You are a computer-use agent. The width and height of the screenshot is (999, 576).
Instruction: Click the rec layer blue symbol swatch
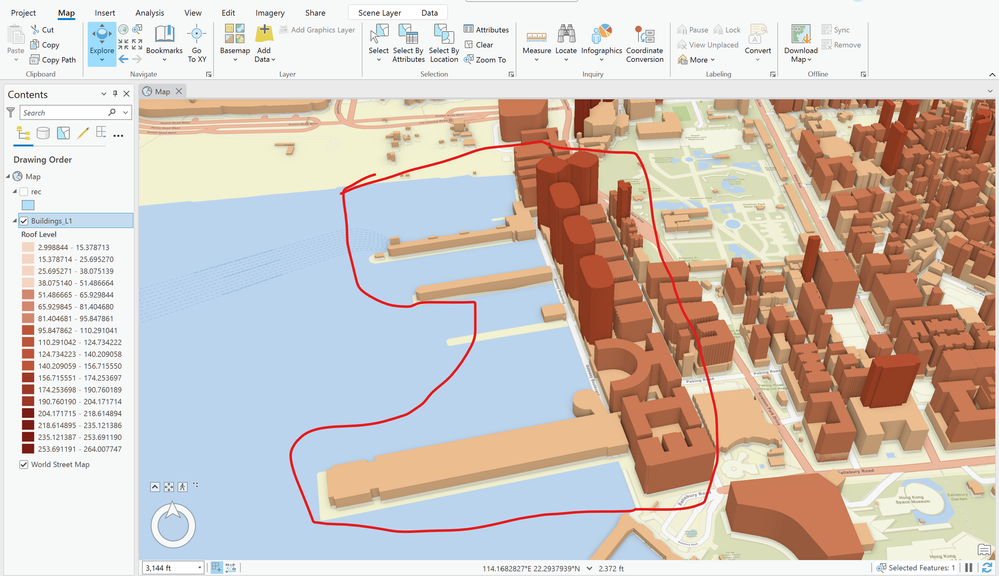(28, 205)
